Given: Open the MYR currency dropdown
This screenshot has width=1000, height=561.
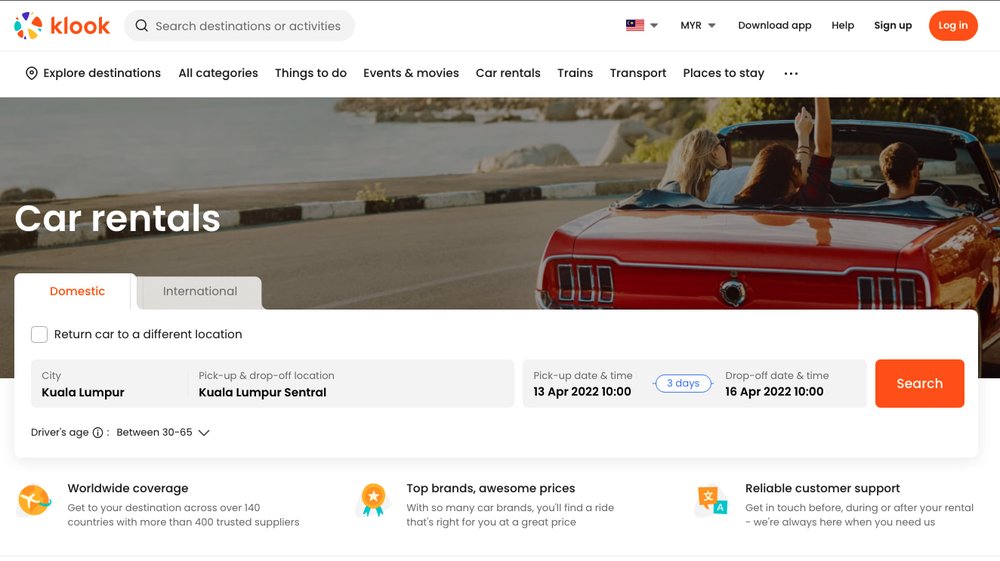Looking at the screenshot, I should coord(698,26).
